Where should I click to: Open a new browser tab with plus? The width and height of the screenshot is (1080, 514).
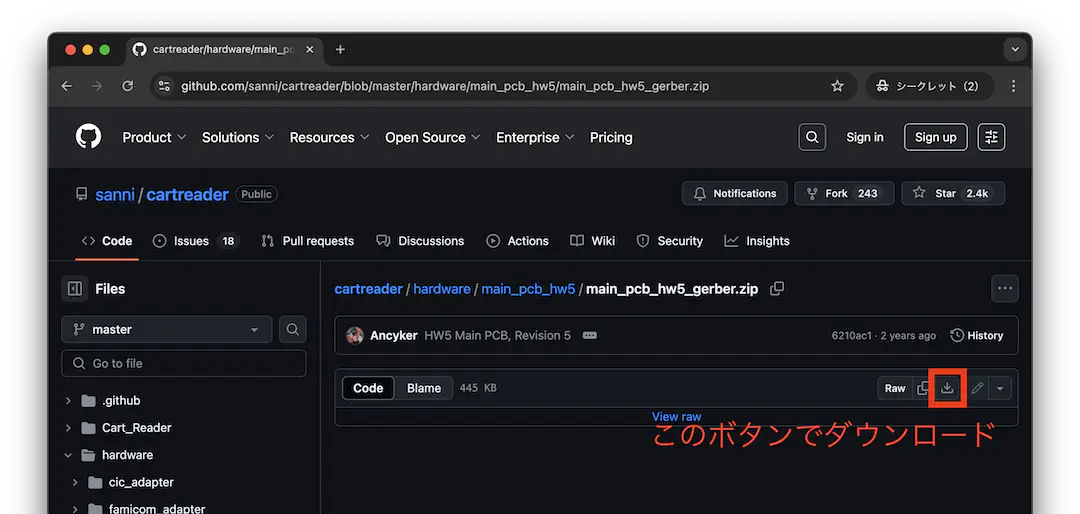(340, 50)
